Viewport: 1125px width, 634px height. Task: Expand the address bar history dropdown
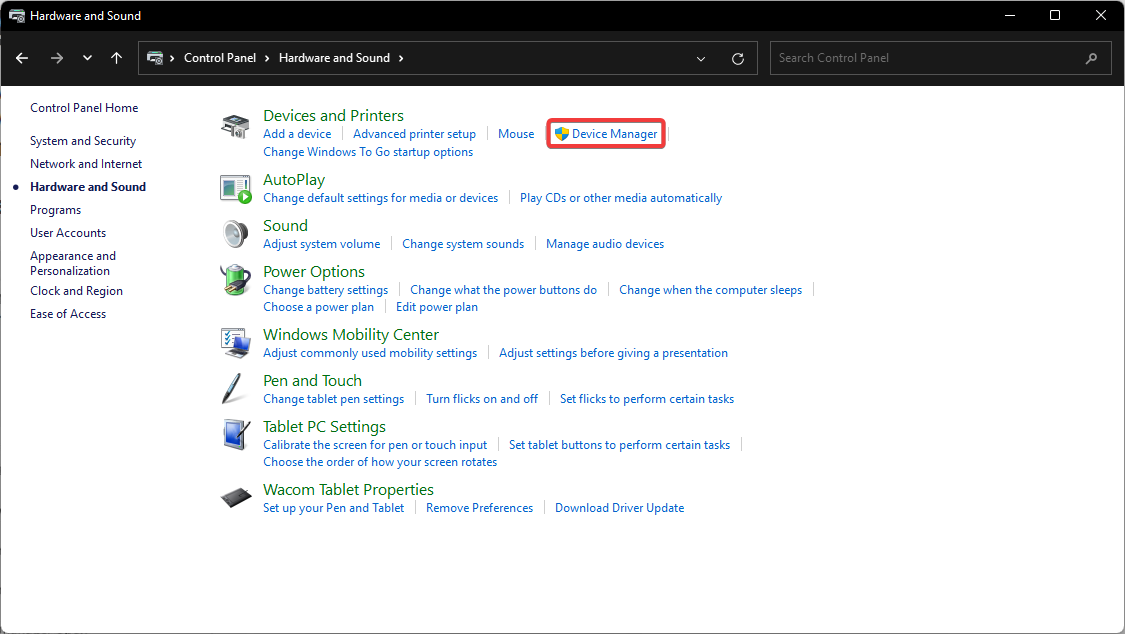(x=701, y=59)
